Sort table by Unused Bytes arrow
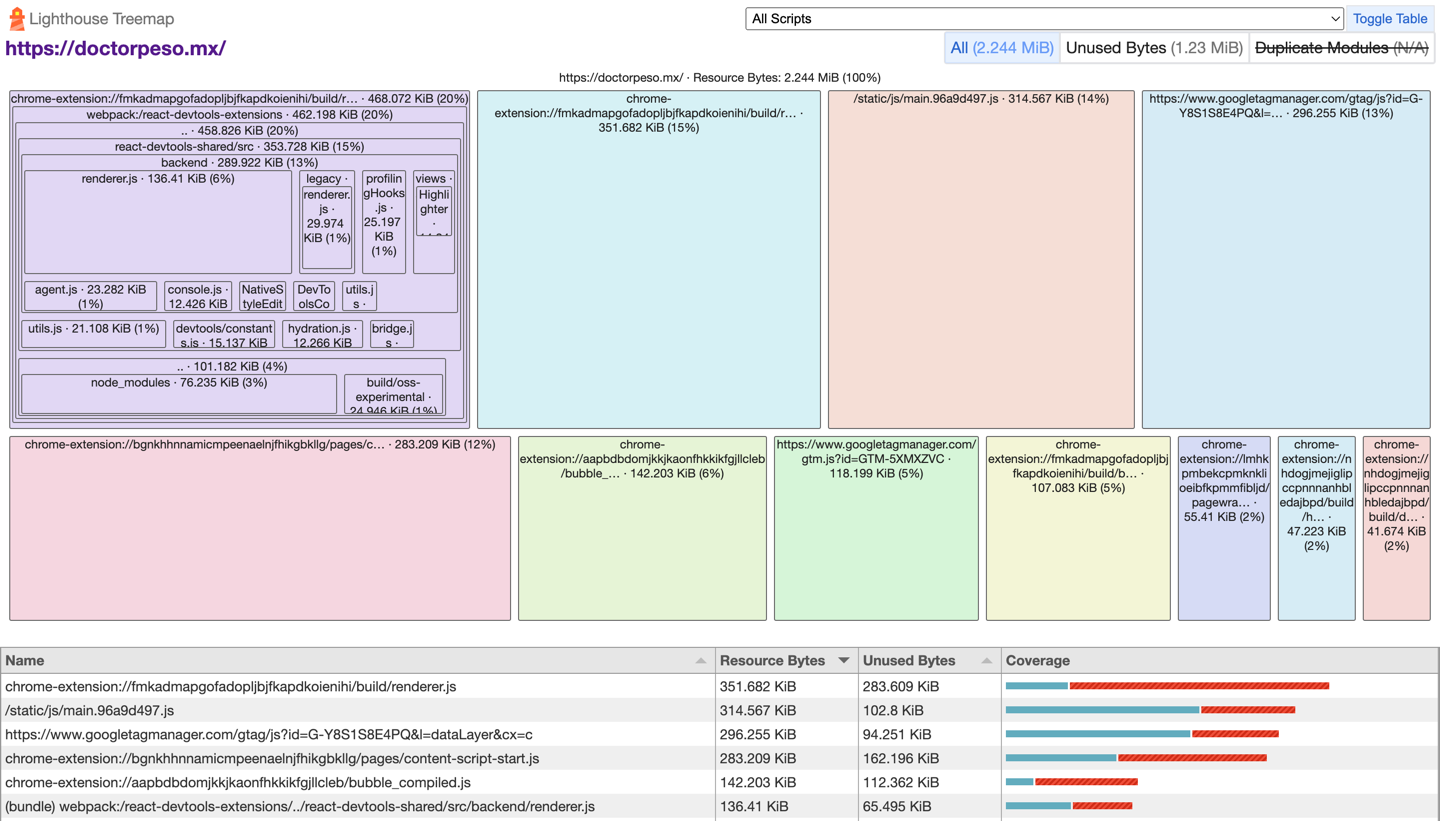Viewport: 1440px width, 821px height. tap(987, 661)
